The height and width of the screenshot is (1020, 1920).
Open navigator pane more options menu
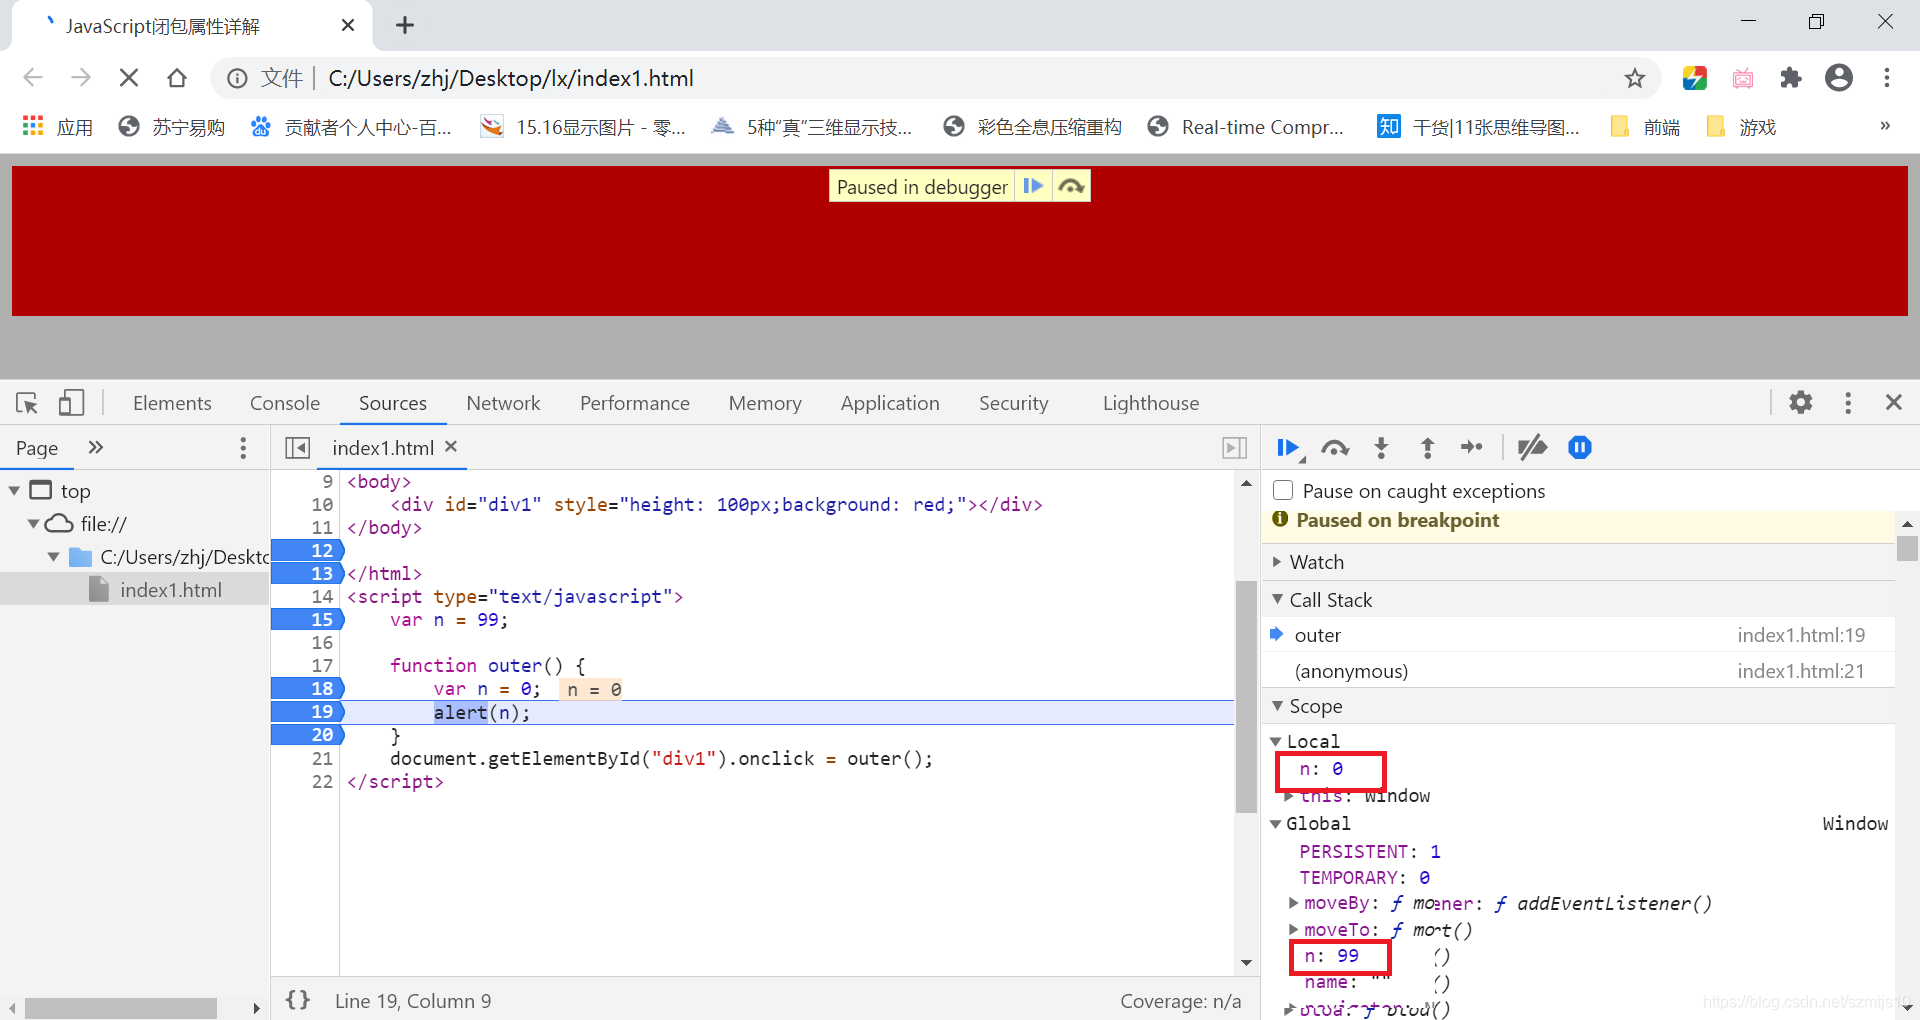click(243, 448)
